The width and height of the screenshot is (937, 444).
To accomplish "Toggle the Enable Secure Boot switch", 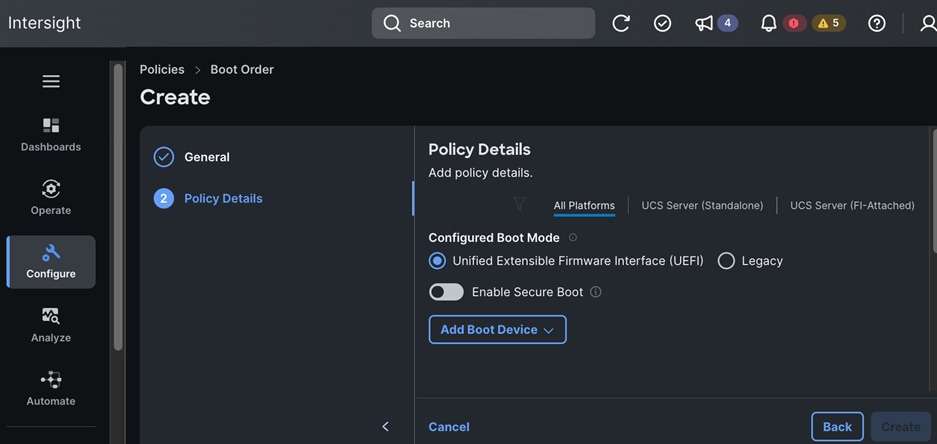I will pyautogui.click(x=446, y=292).
